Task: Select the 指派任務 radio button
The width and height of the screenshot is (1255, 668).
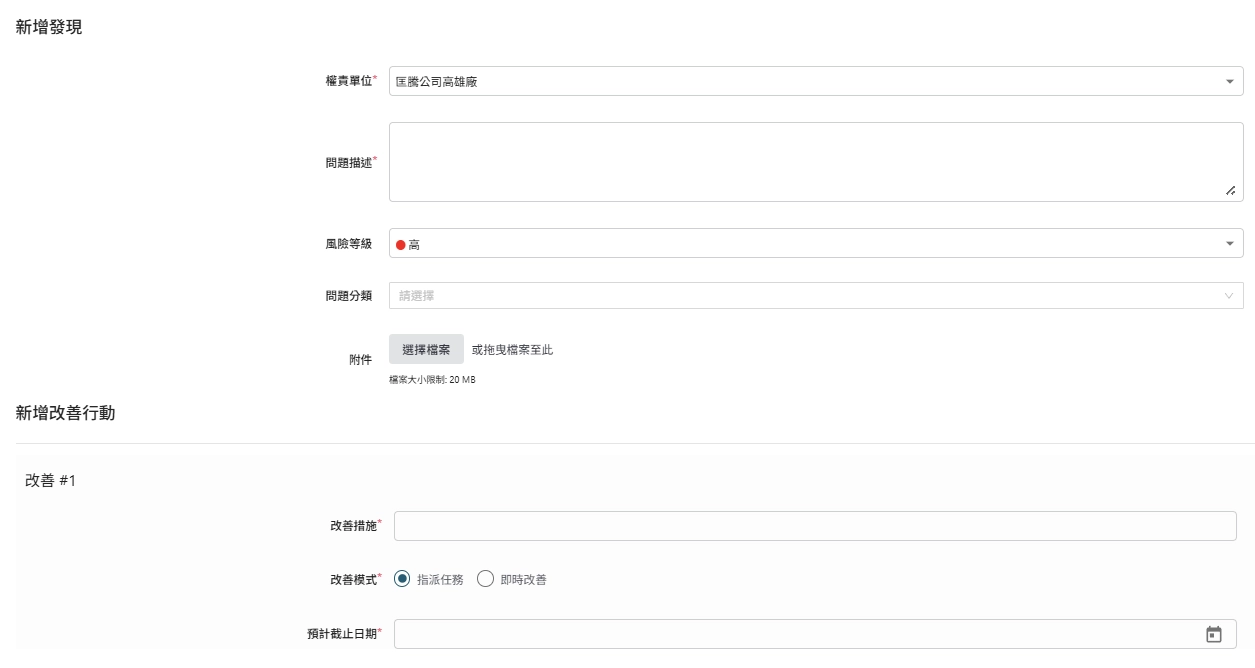Action: [x=403, y=579]
